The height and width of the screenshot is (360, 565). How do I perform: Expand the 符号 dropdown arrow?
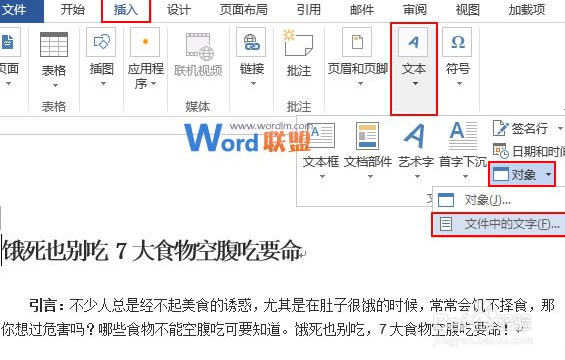[459, 84]
